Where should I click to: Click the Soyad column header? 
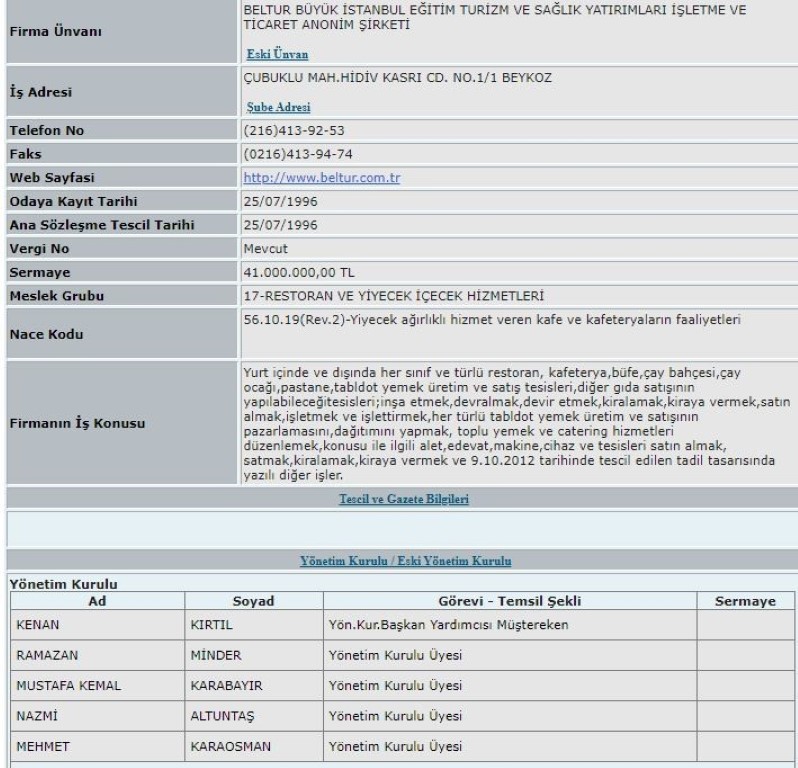pyautogui.click(x=253, y=600)
